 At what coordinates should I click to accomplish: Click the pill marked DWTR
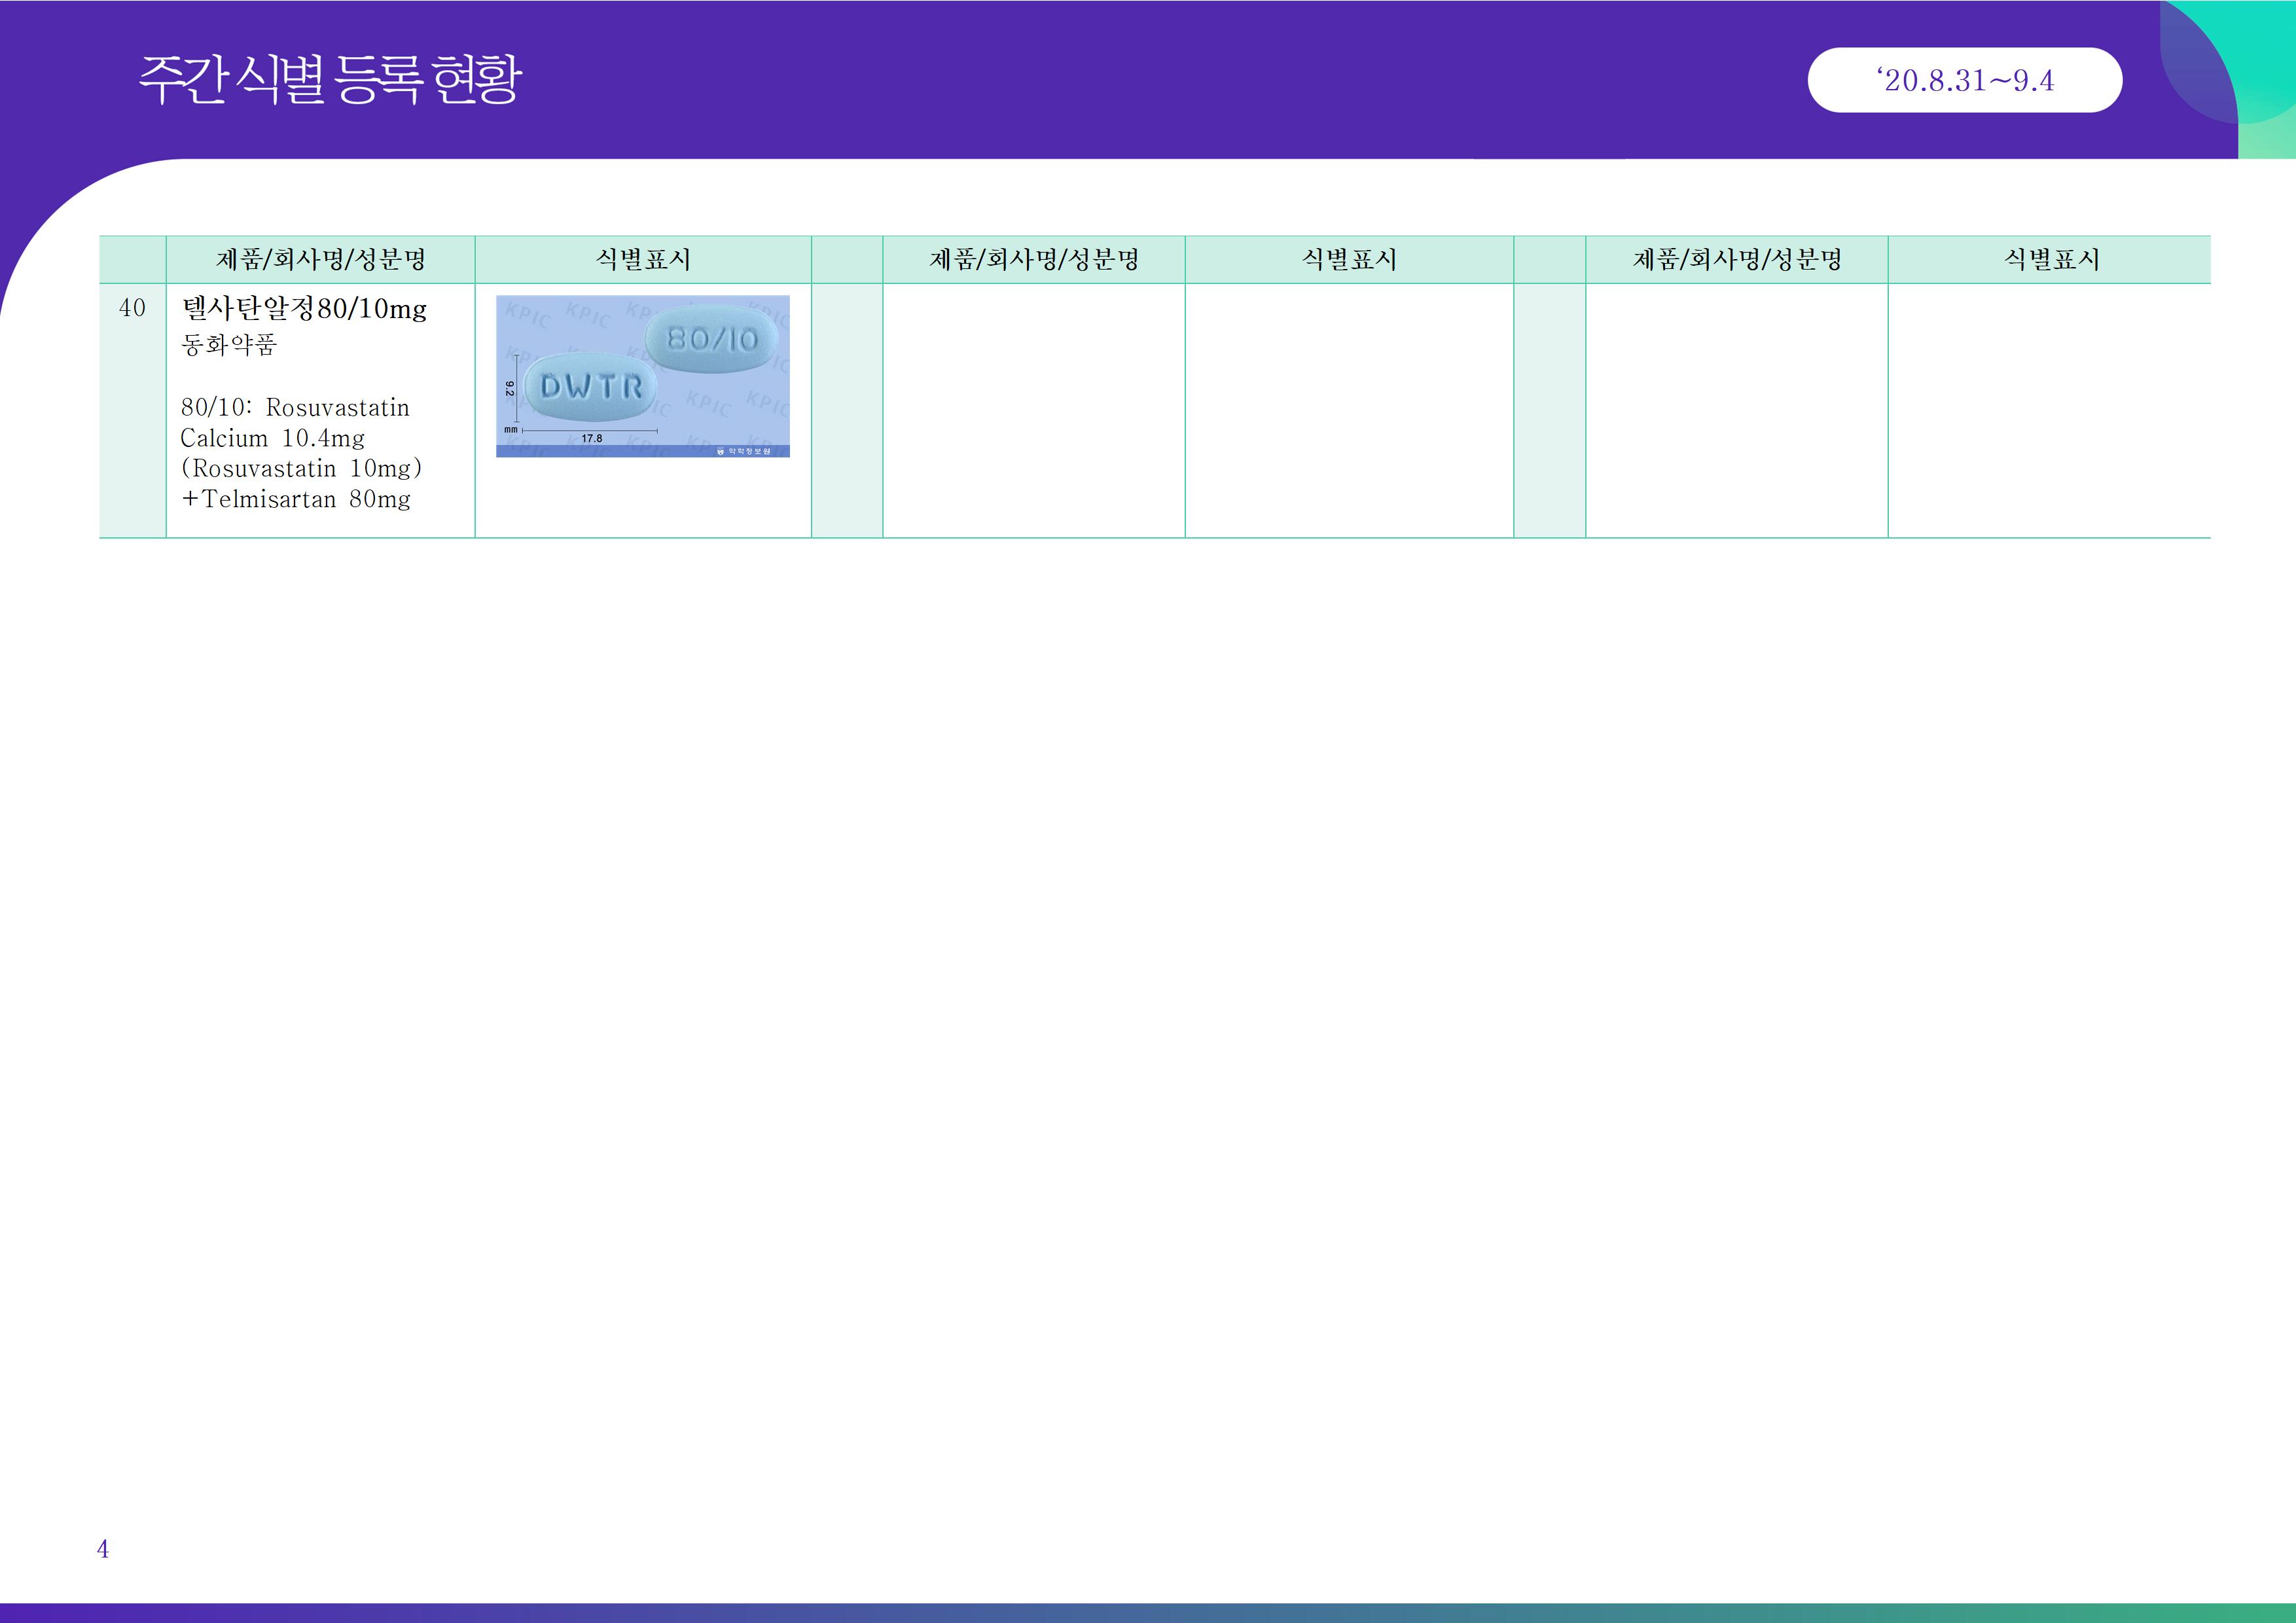click(590, 386)
